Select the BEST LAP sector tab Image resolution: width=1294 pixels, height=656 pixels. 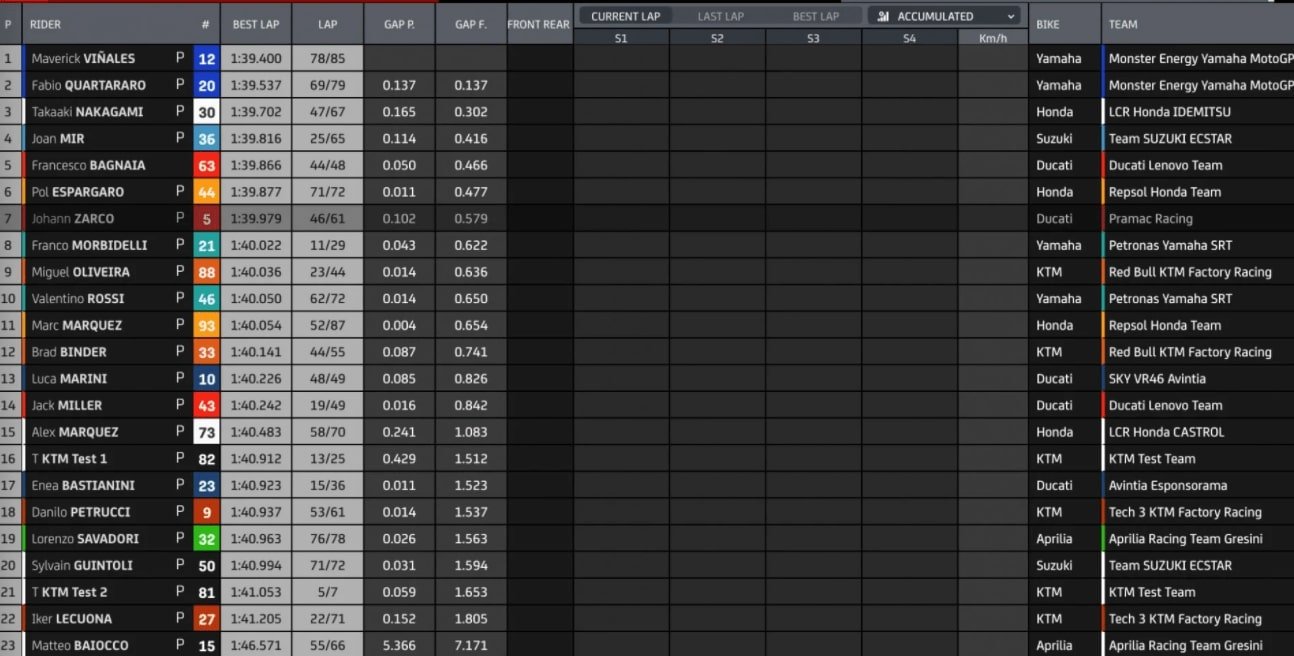point(815,16)
